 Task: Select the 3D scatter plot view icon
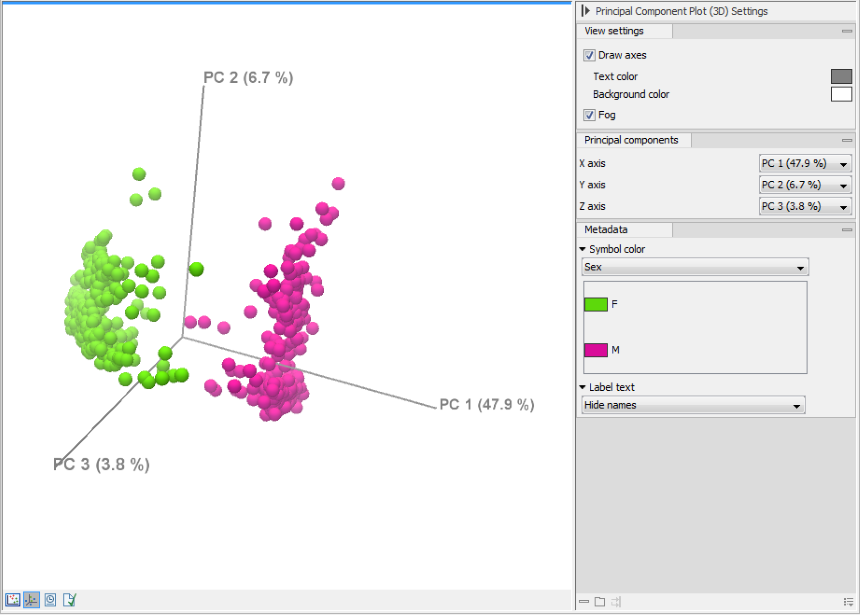[31, 601]
